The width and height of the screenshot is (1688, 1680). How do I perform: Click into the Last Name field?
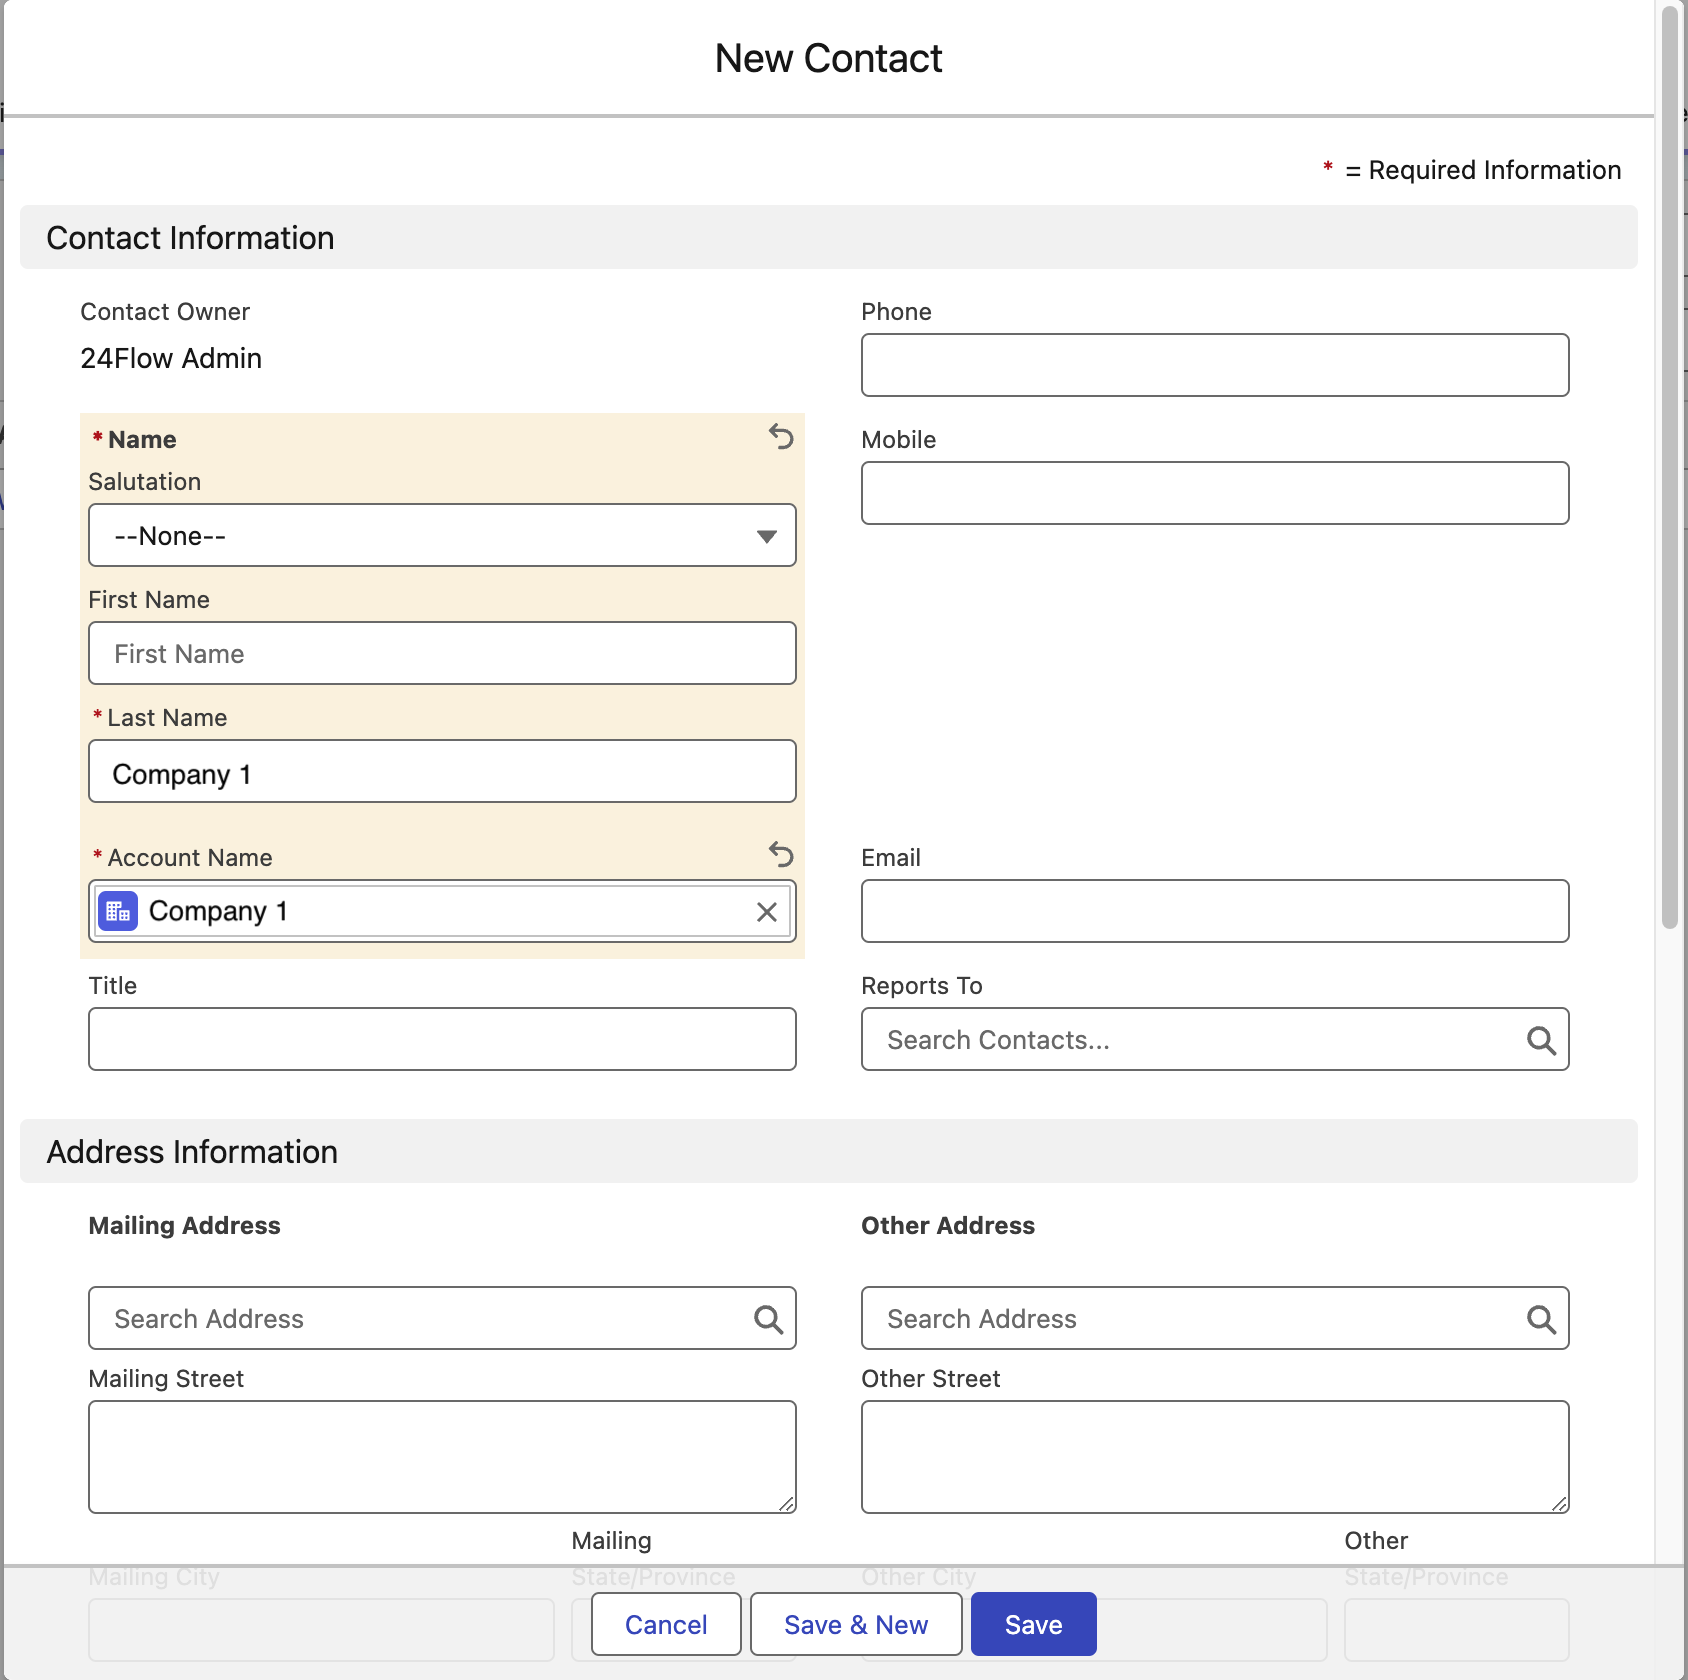point(442,772)
